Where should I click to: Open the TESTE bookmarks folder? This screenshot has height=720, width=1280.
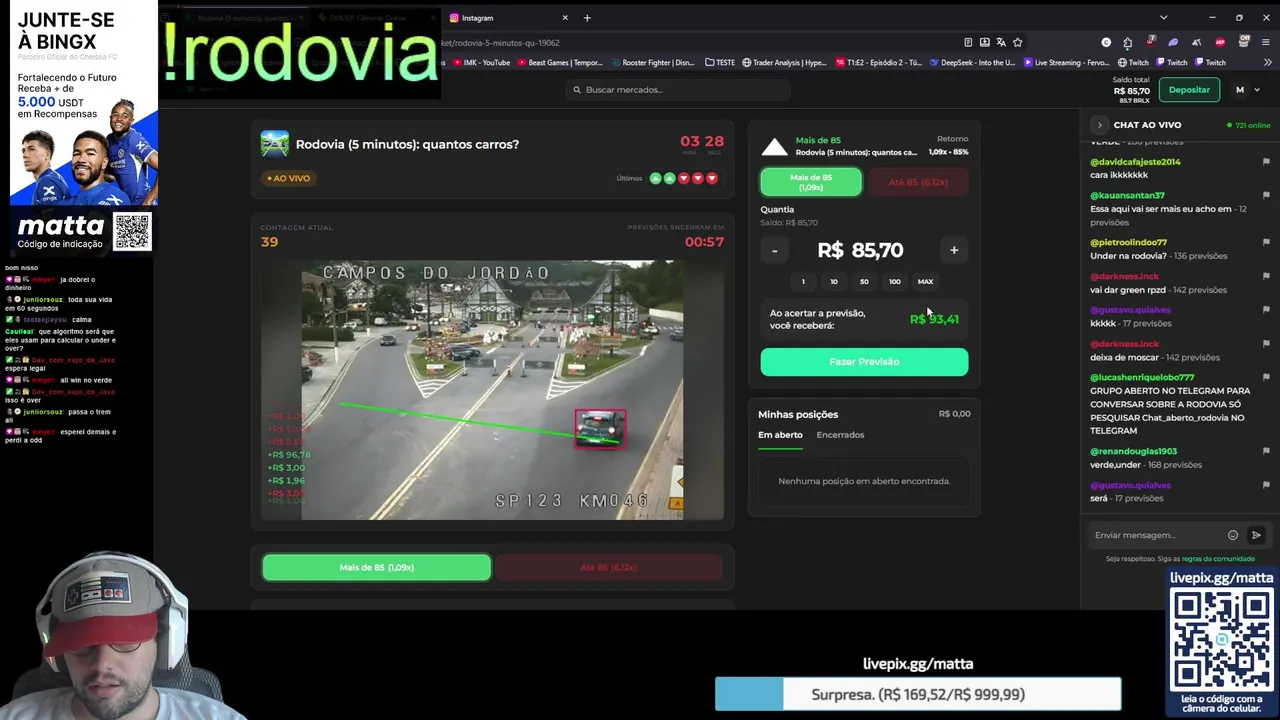click(x=720, y=63)
